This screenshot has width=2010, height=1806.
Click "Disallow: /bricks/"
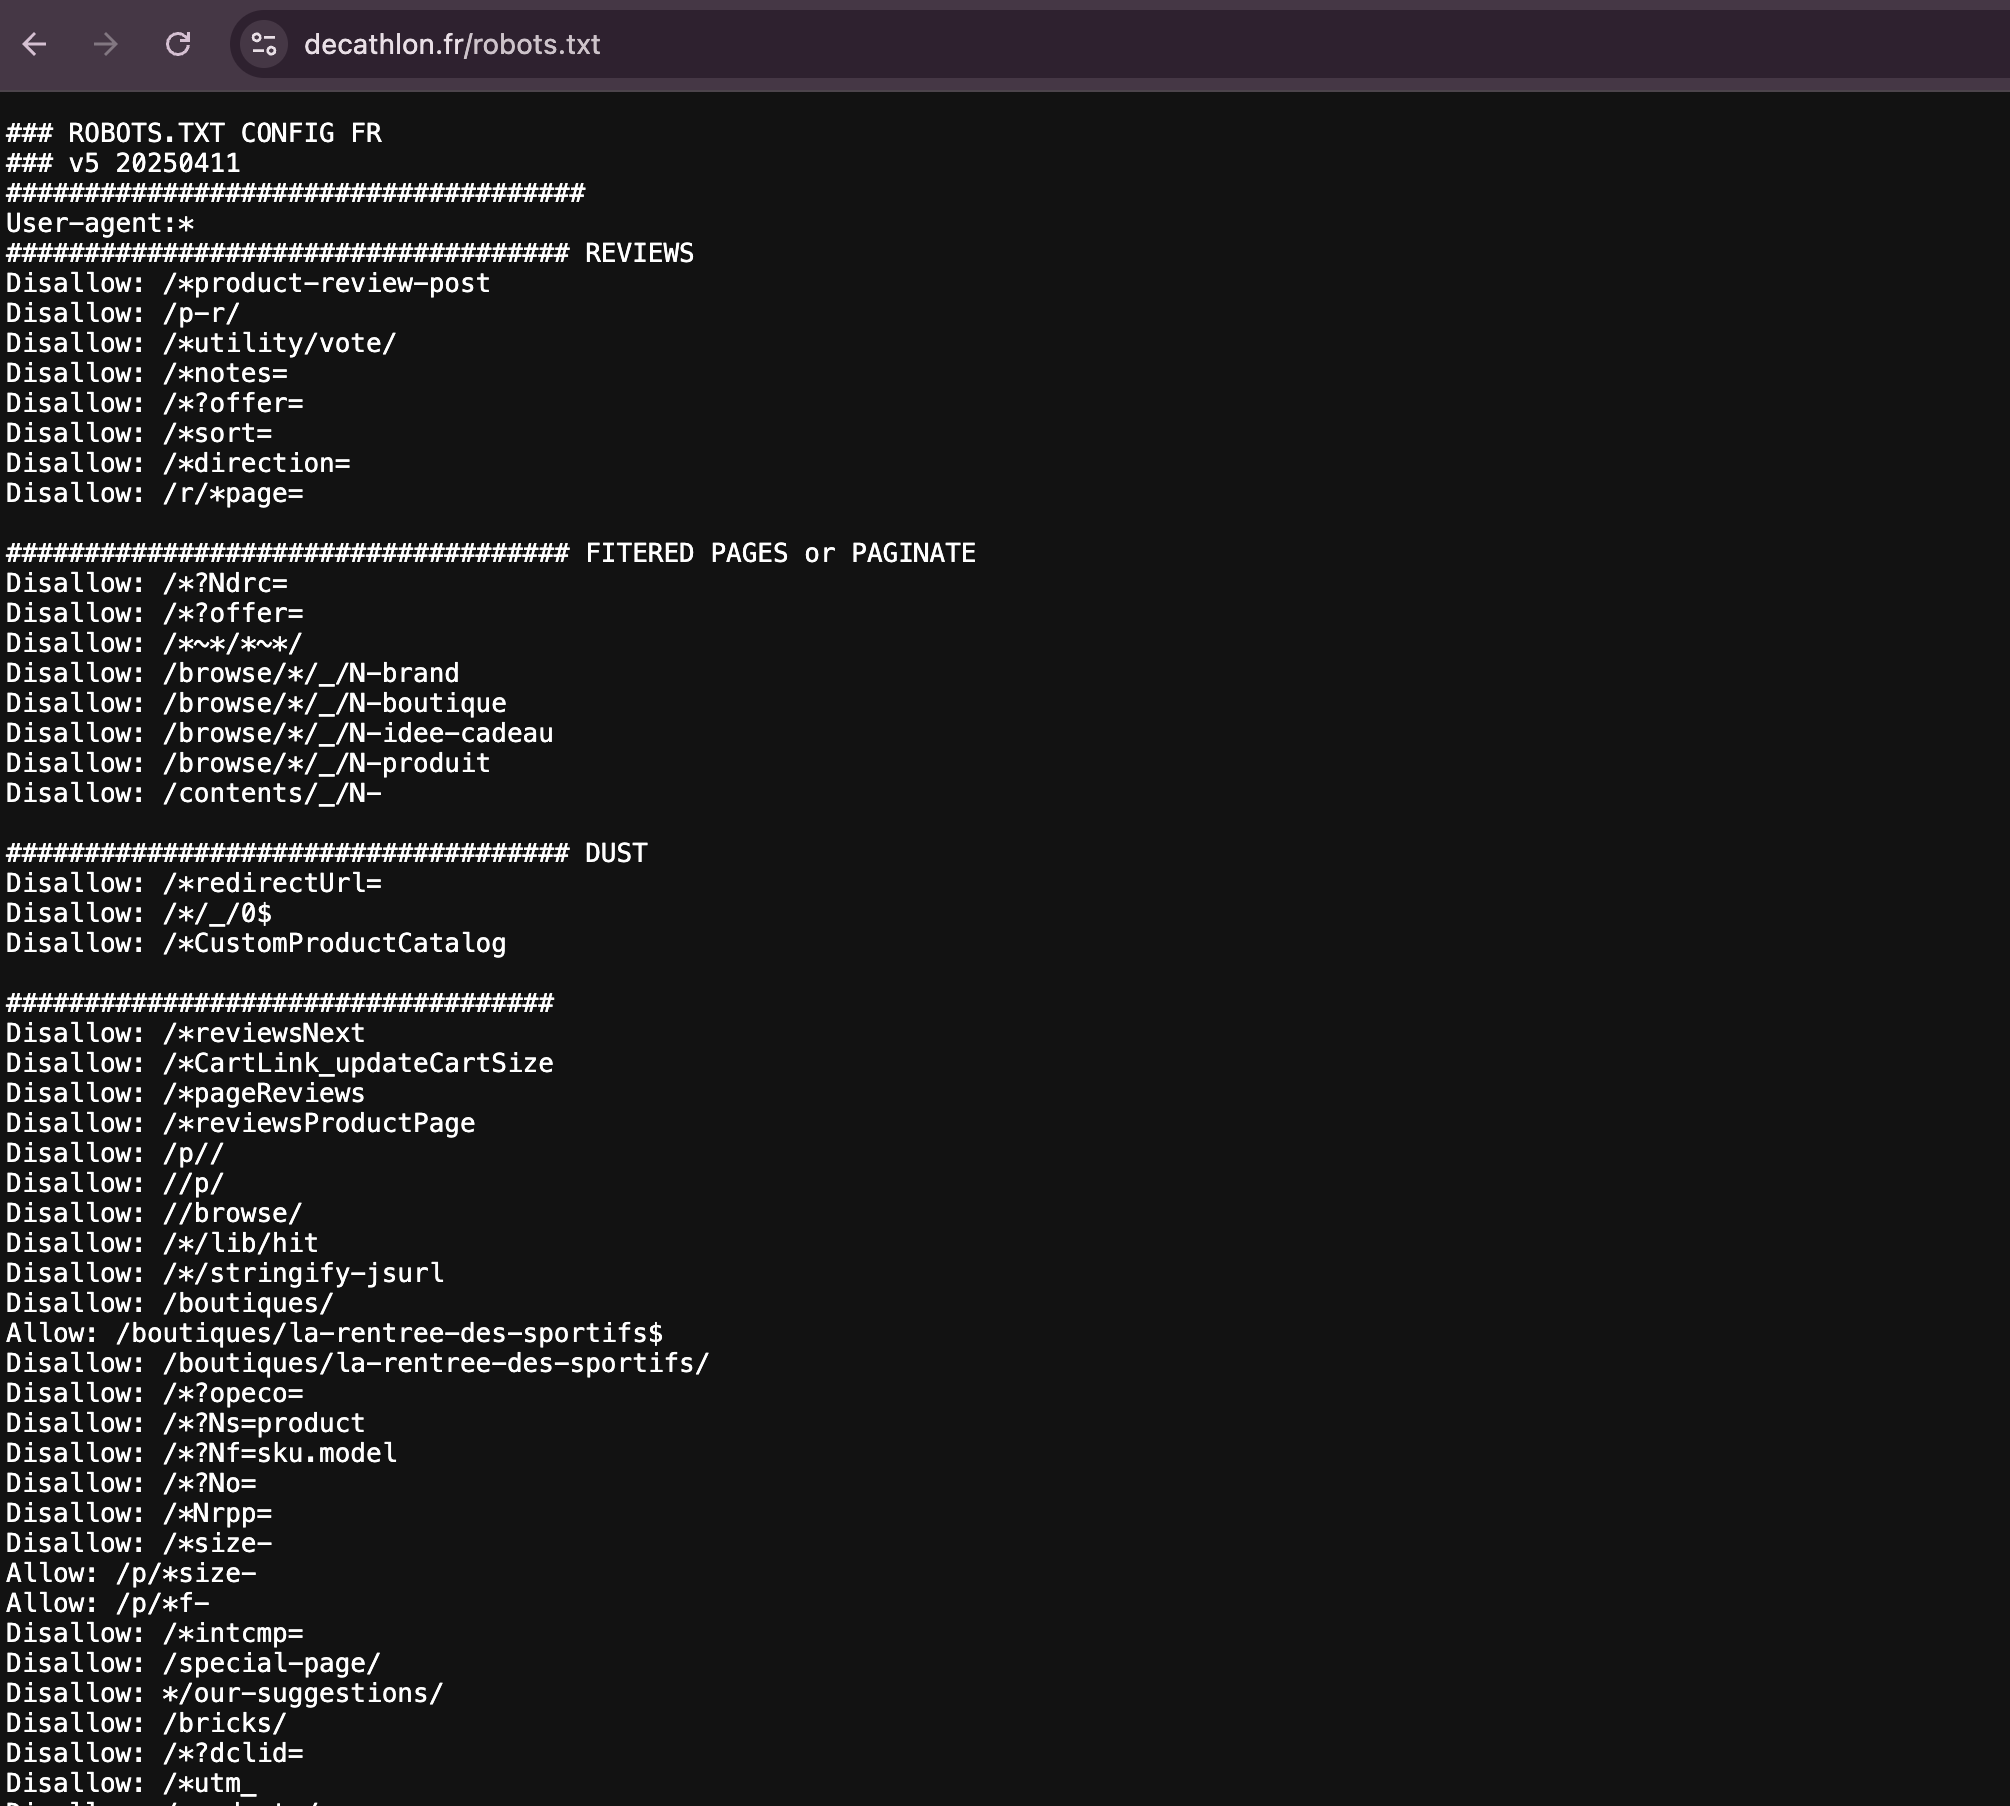147,1723
